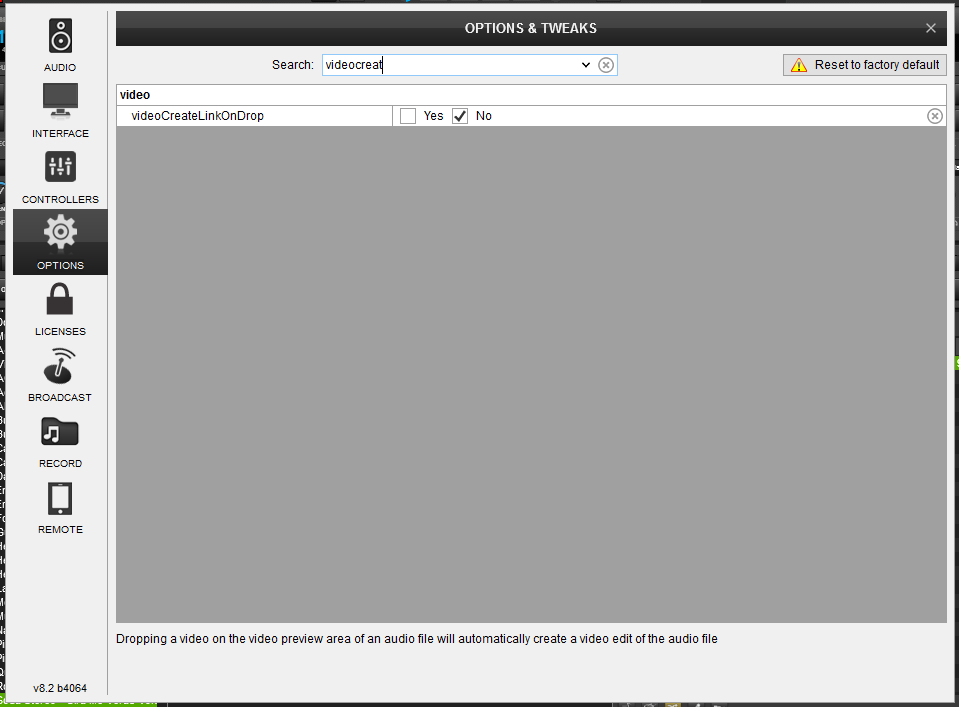
Task: Open the Audio settings speaker icon
Action: (x=60, y=37)
